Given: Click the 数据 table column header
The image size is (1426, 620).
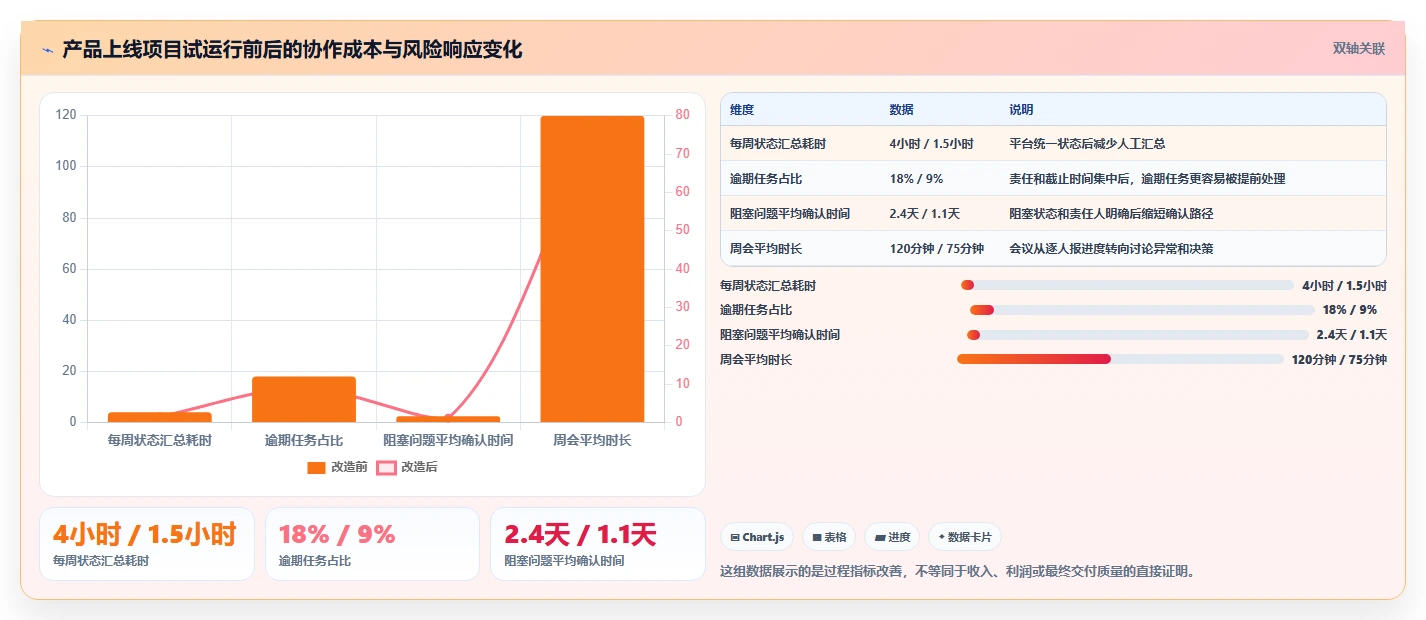Looking at the screenshot, I should [901, 110].
